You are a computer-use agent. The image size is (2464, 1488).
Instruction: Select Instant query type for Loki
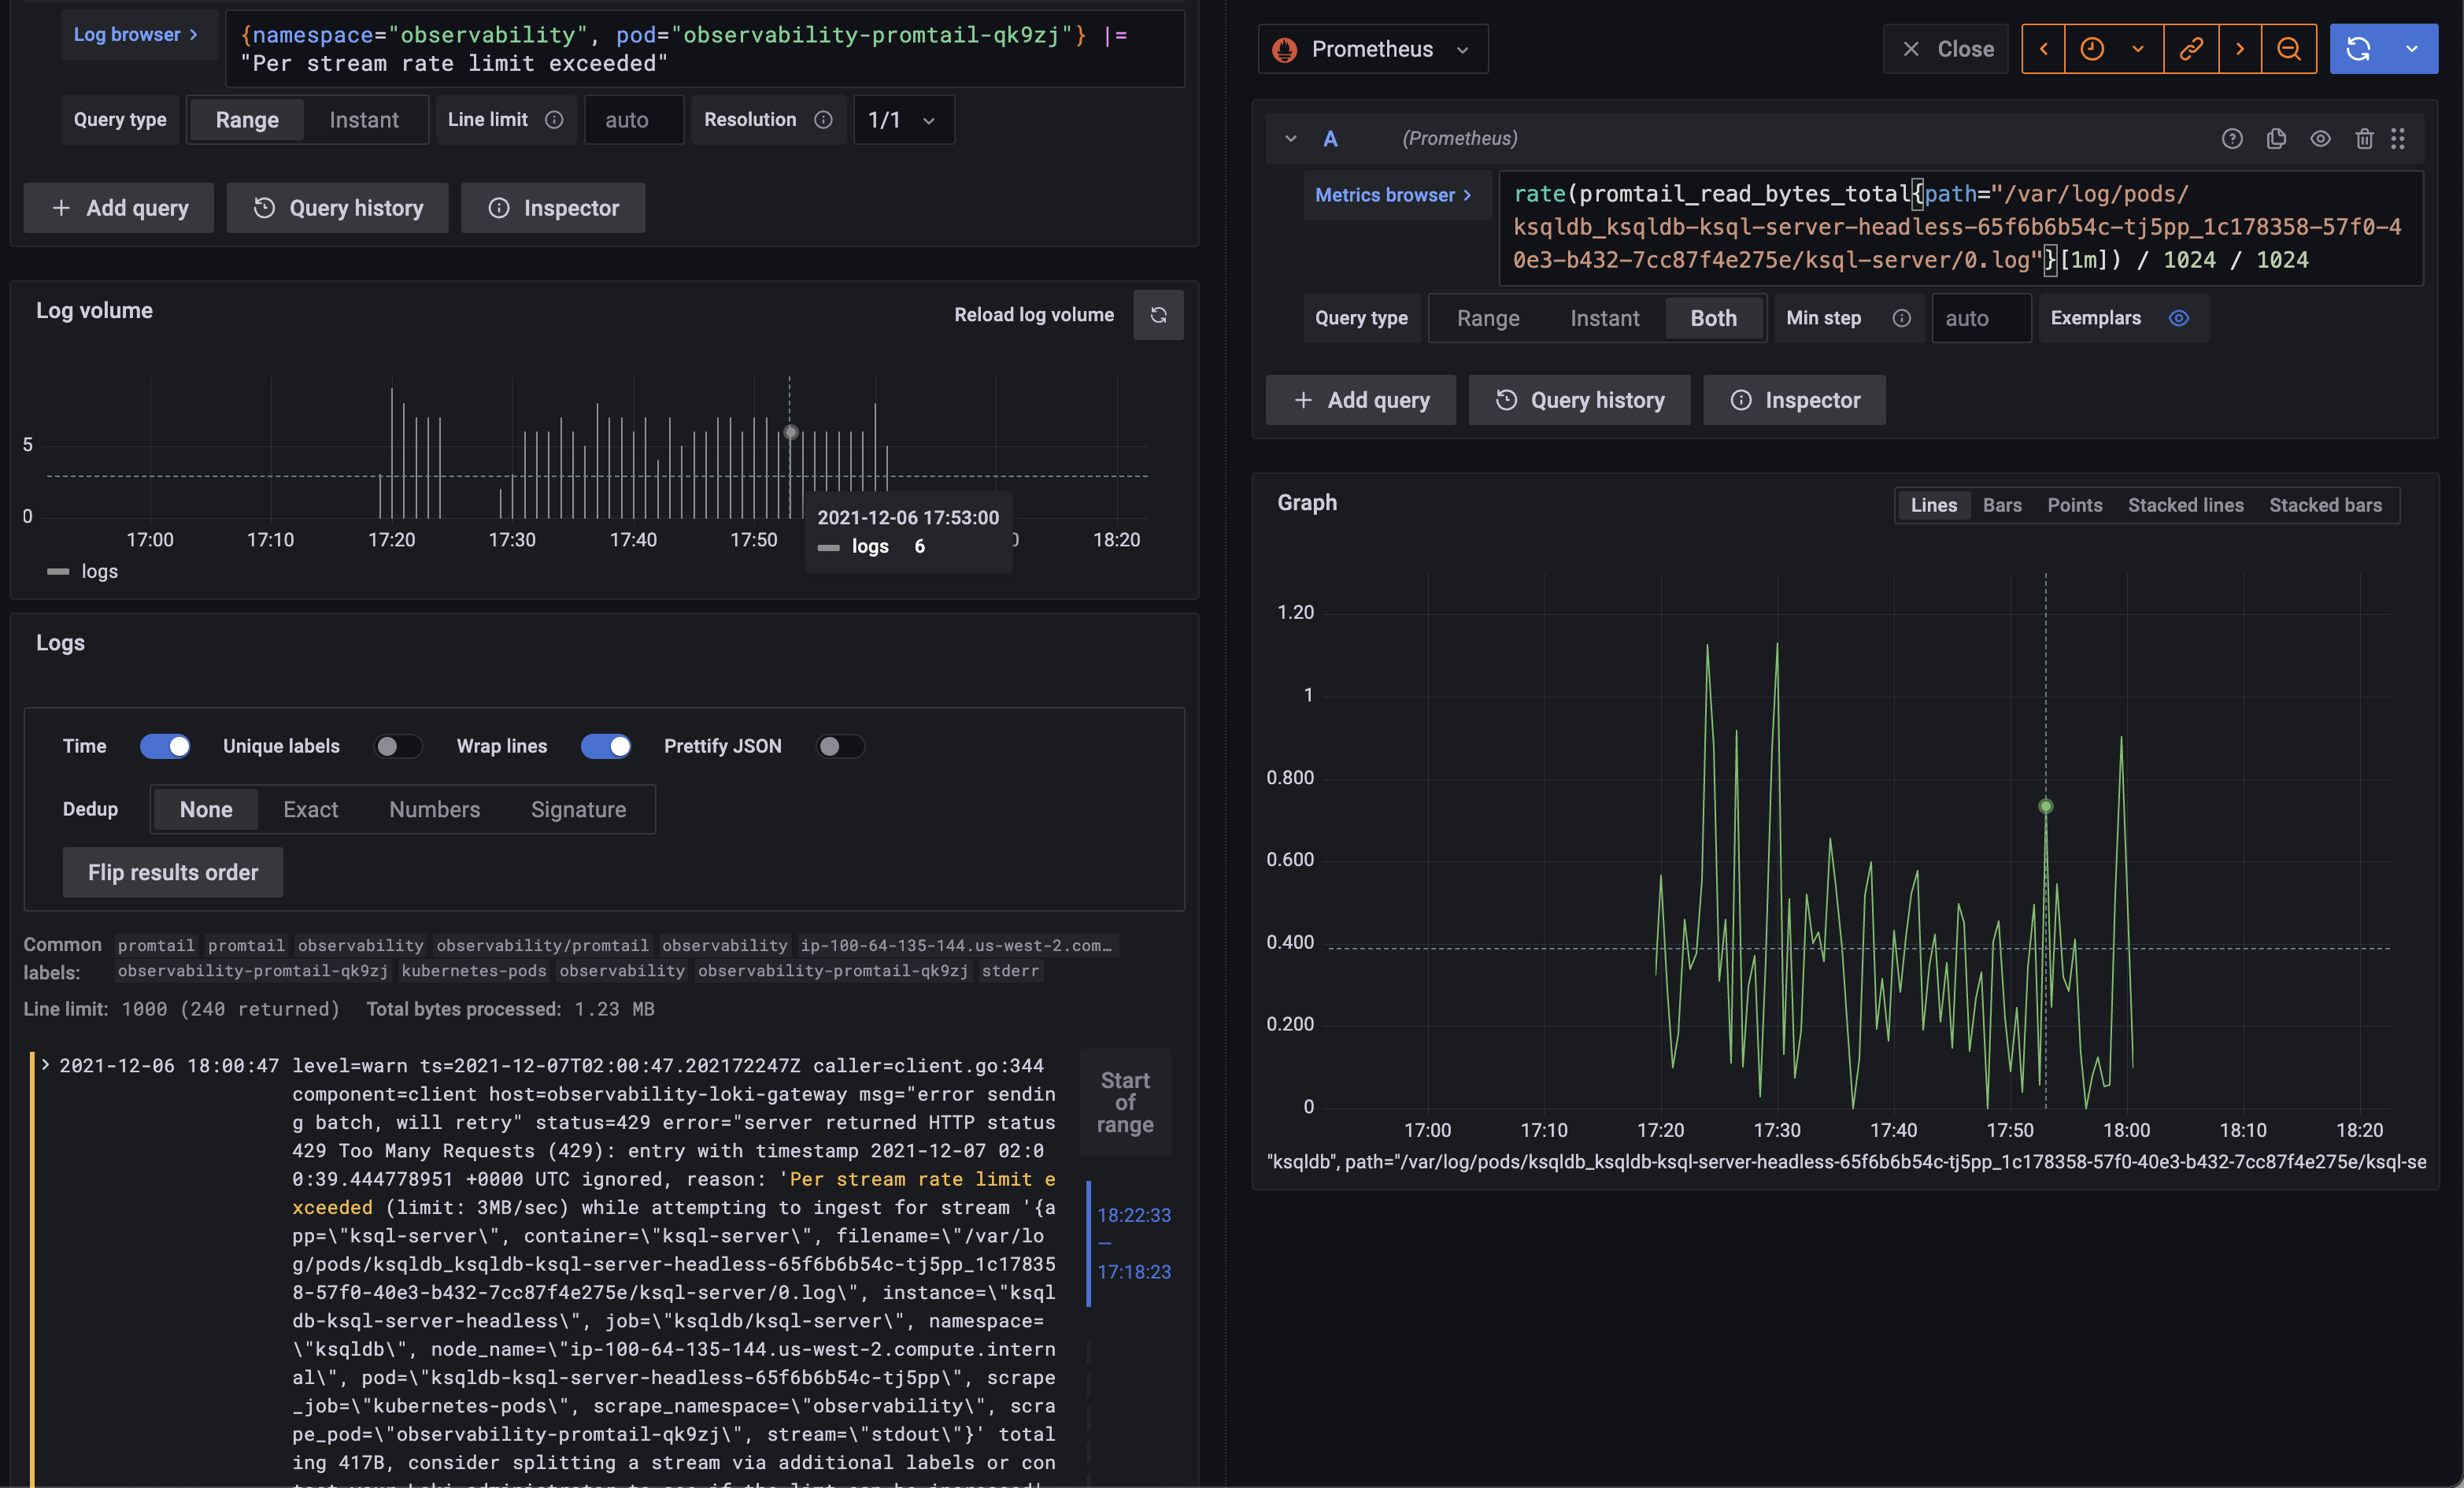(364, 120)
